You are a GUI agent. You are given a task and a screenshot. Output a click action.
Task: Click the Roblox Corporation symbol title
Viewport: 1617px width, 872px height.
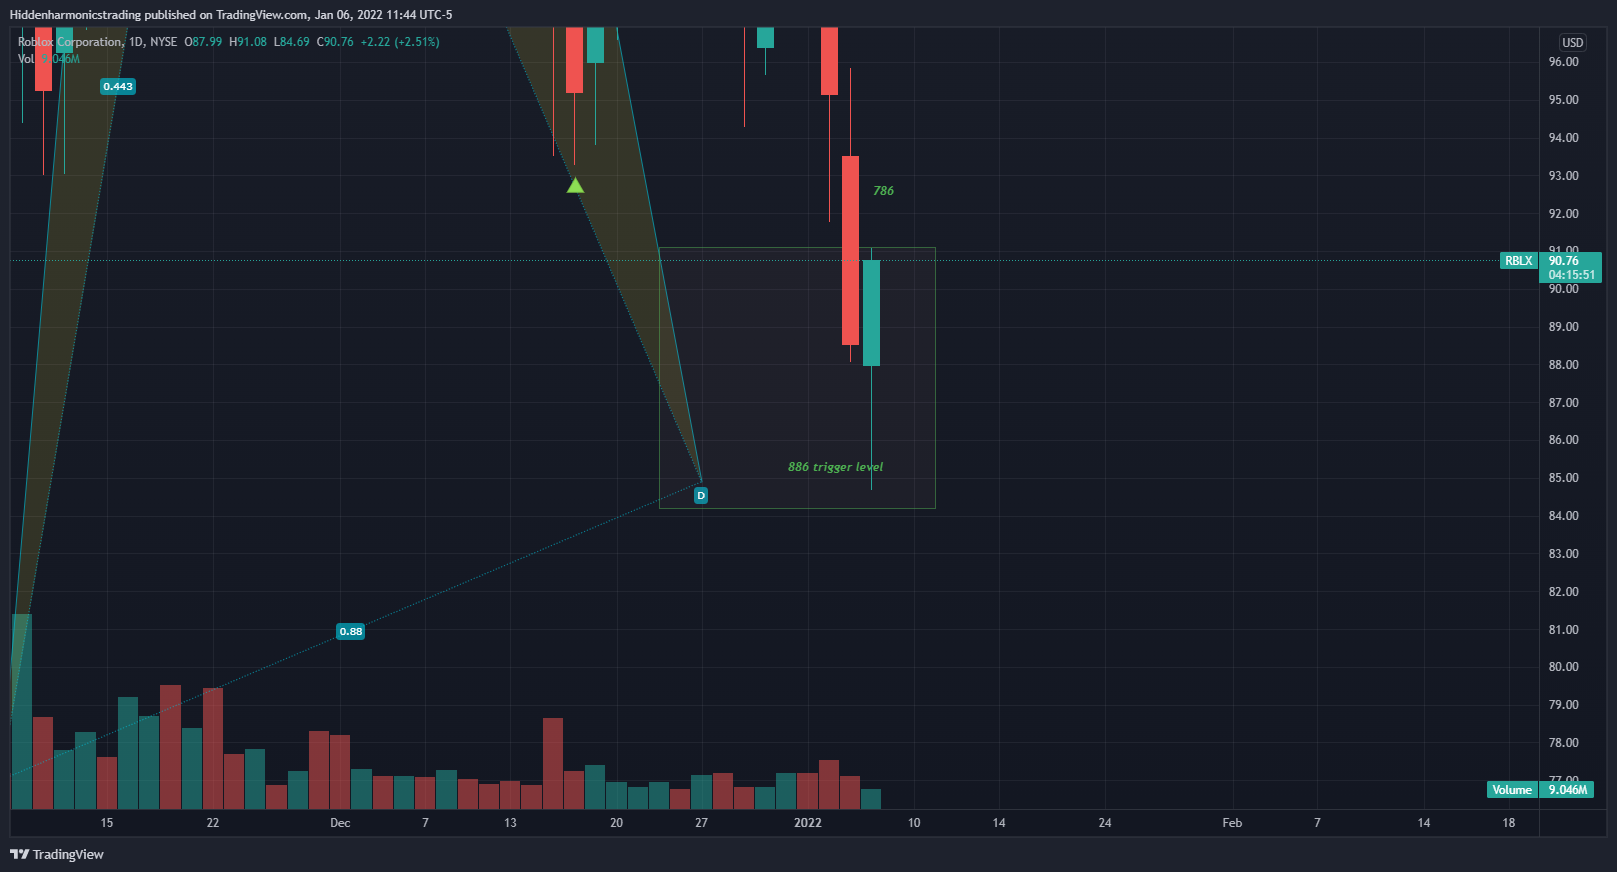point(70,42)
